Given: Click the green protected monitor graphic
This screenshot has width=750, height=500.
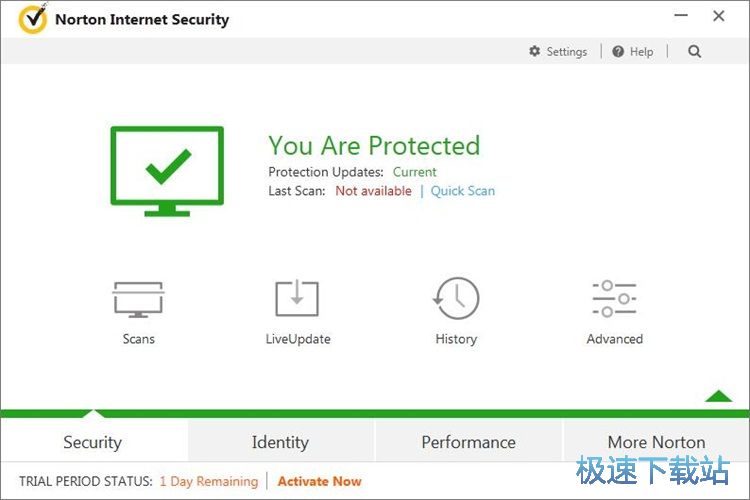Looking at the screenshot, I should point(166,170).
